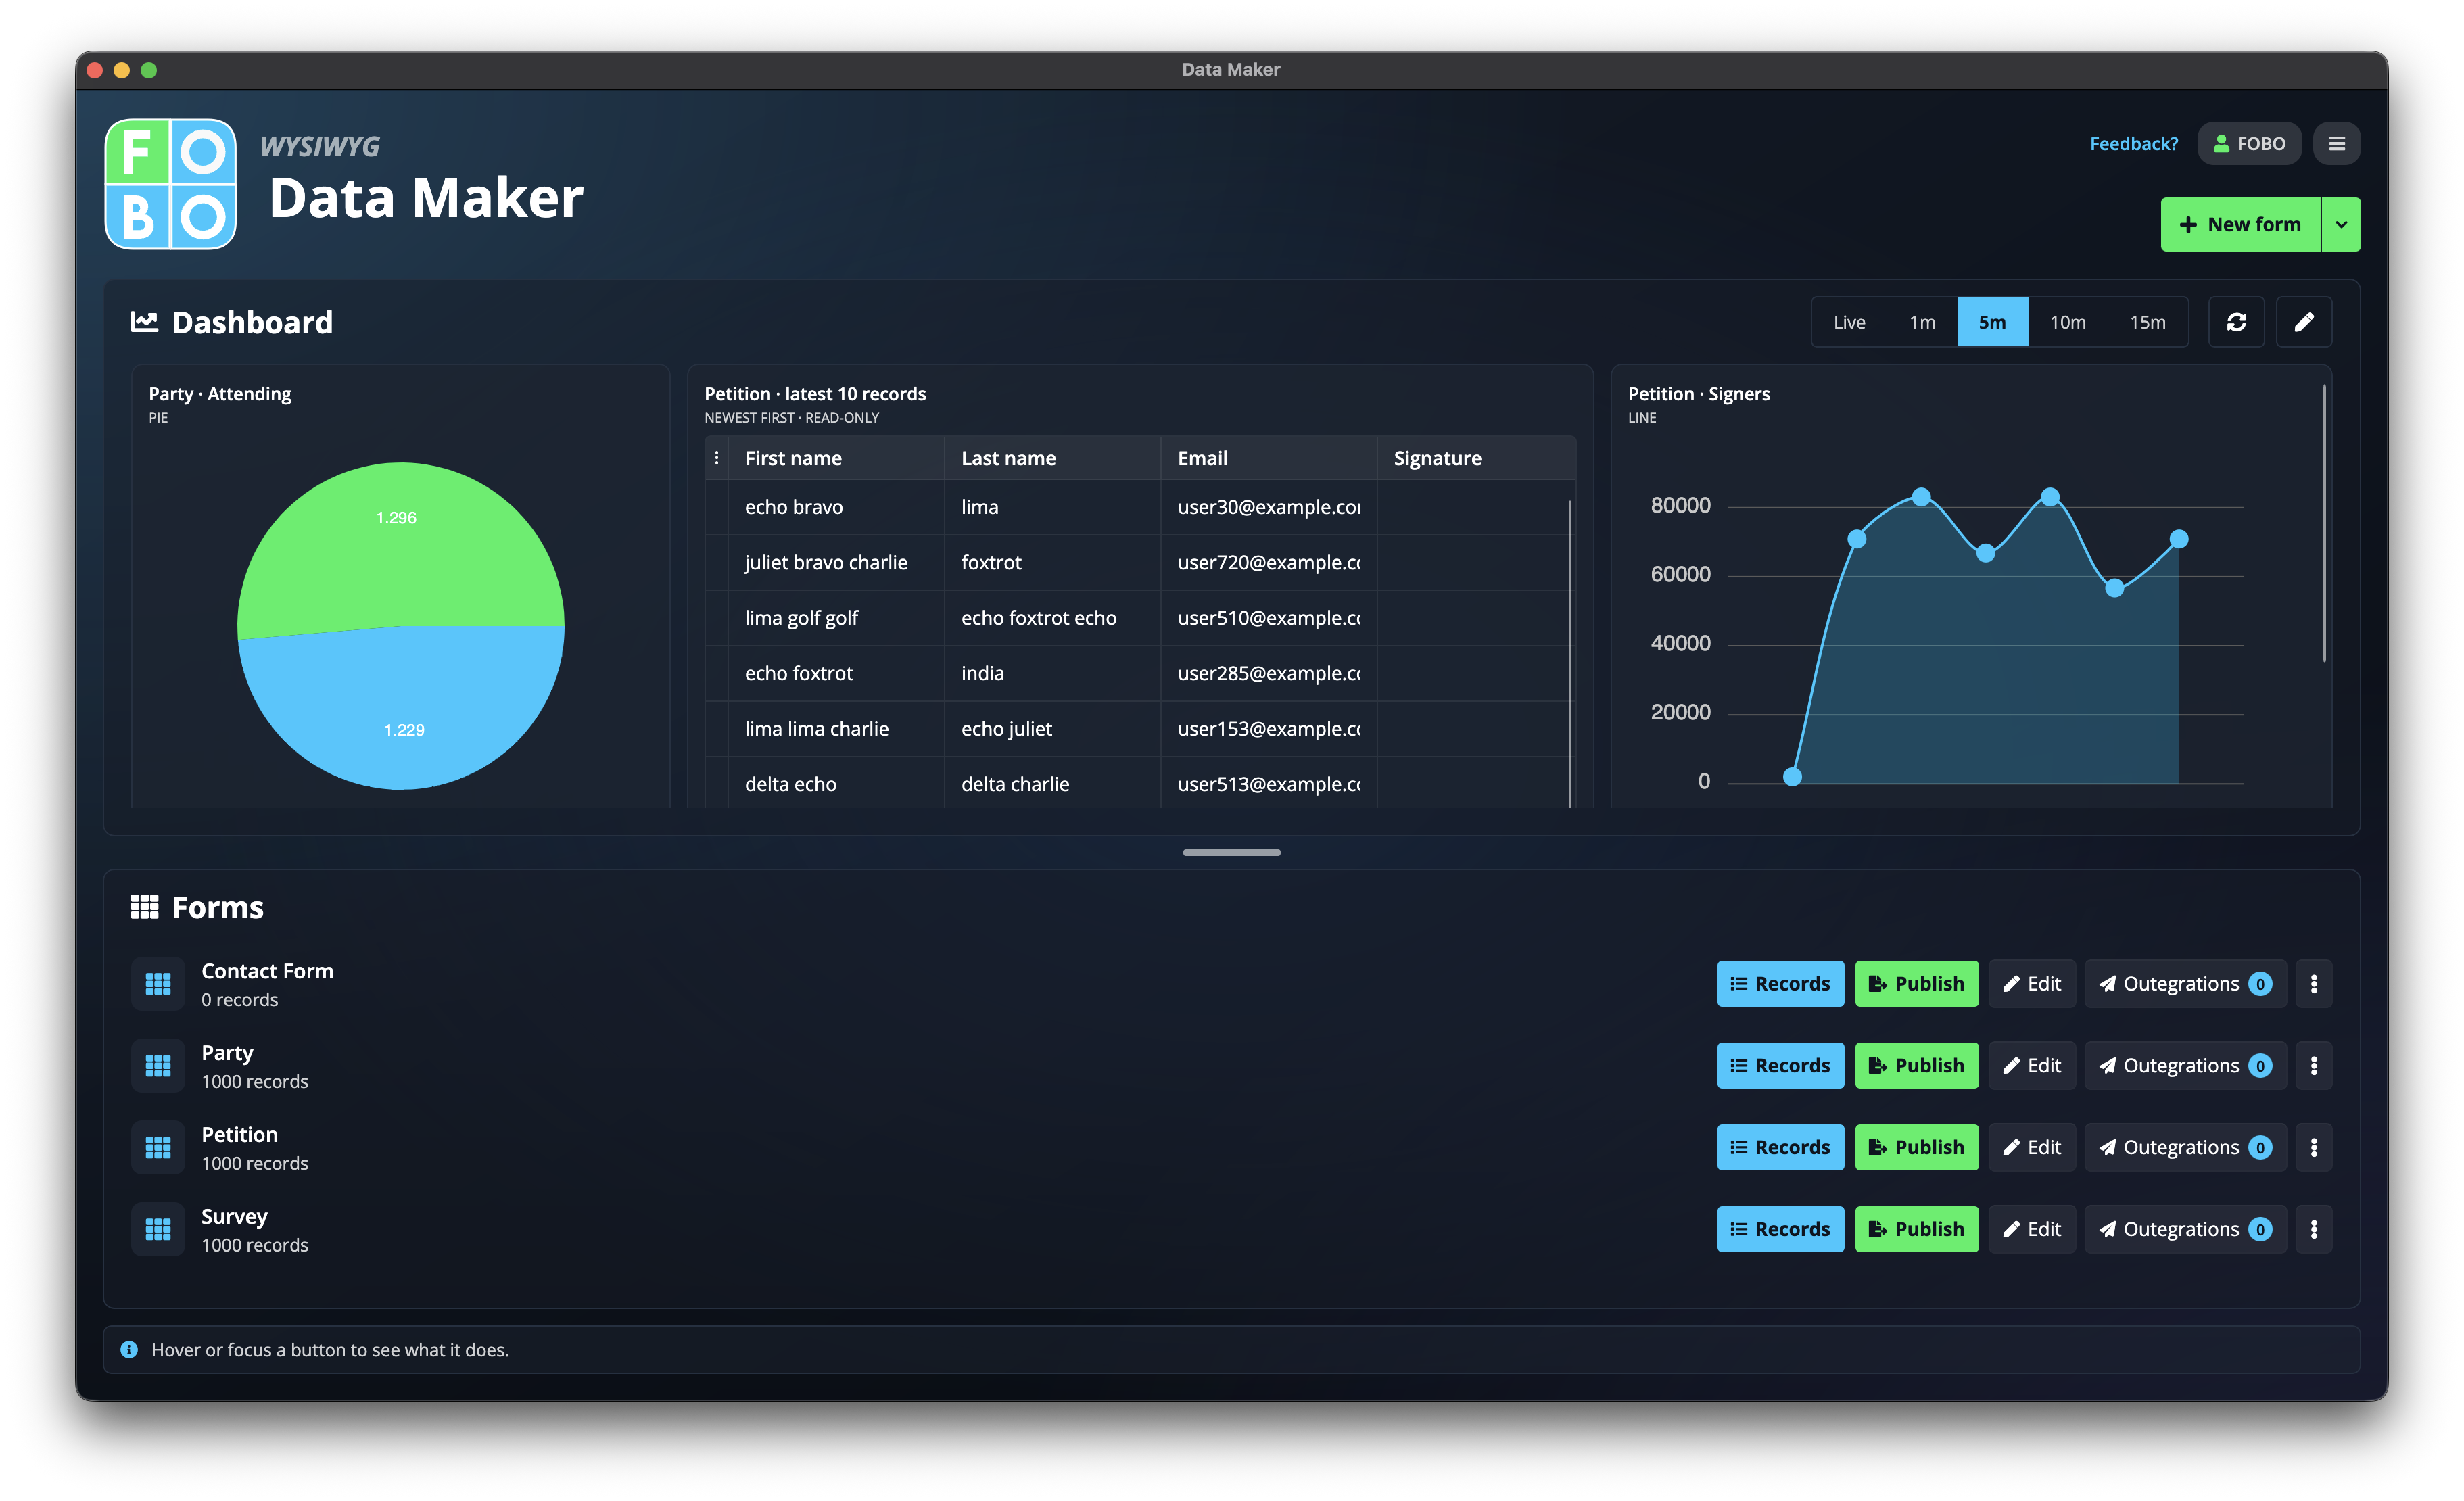The image size is (2464, 1501).
Task: Click the Party form grid icon
Action: click(158, 1066)
